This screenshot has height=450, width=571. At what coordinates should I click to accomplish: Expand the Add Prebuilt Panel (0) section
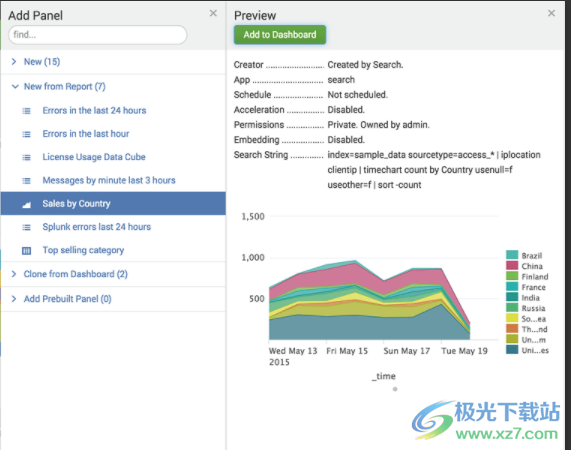14,299
